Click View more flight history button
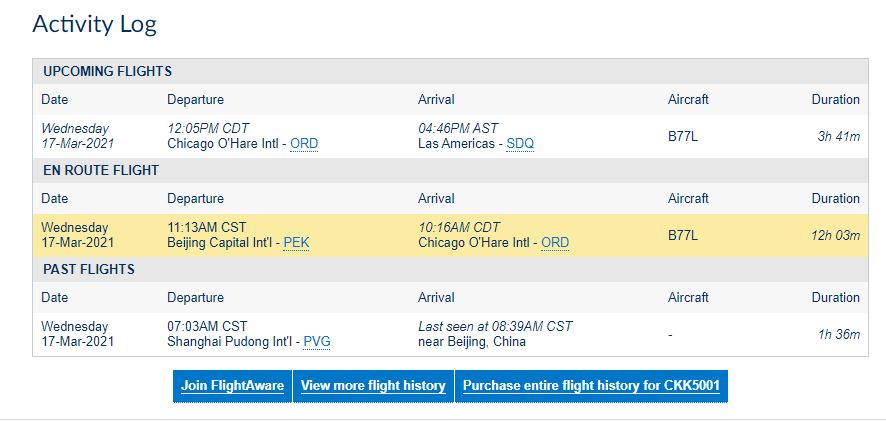This screenshot has height=421, width=886. point(373,386)
